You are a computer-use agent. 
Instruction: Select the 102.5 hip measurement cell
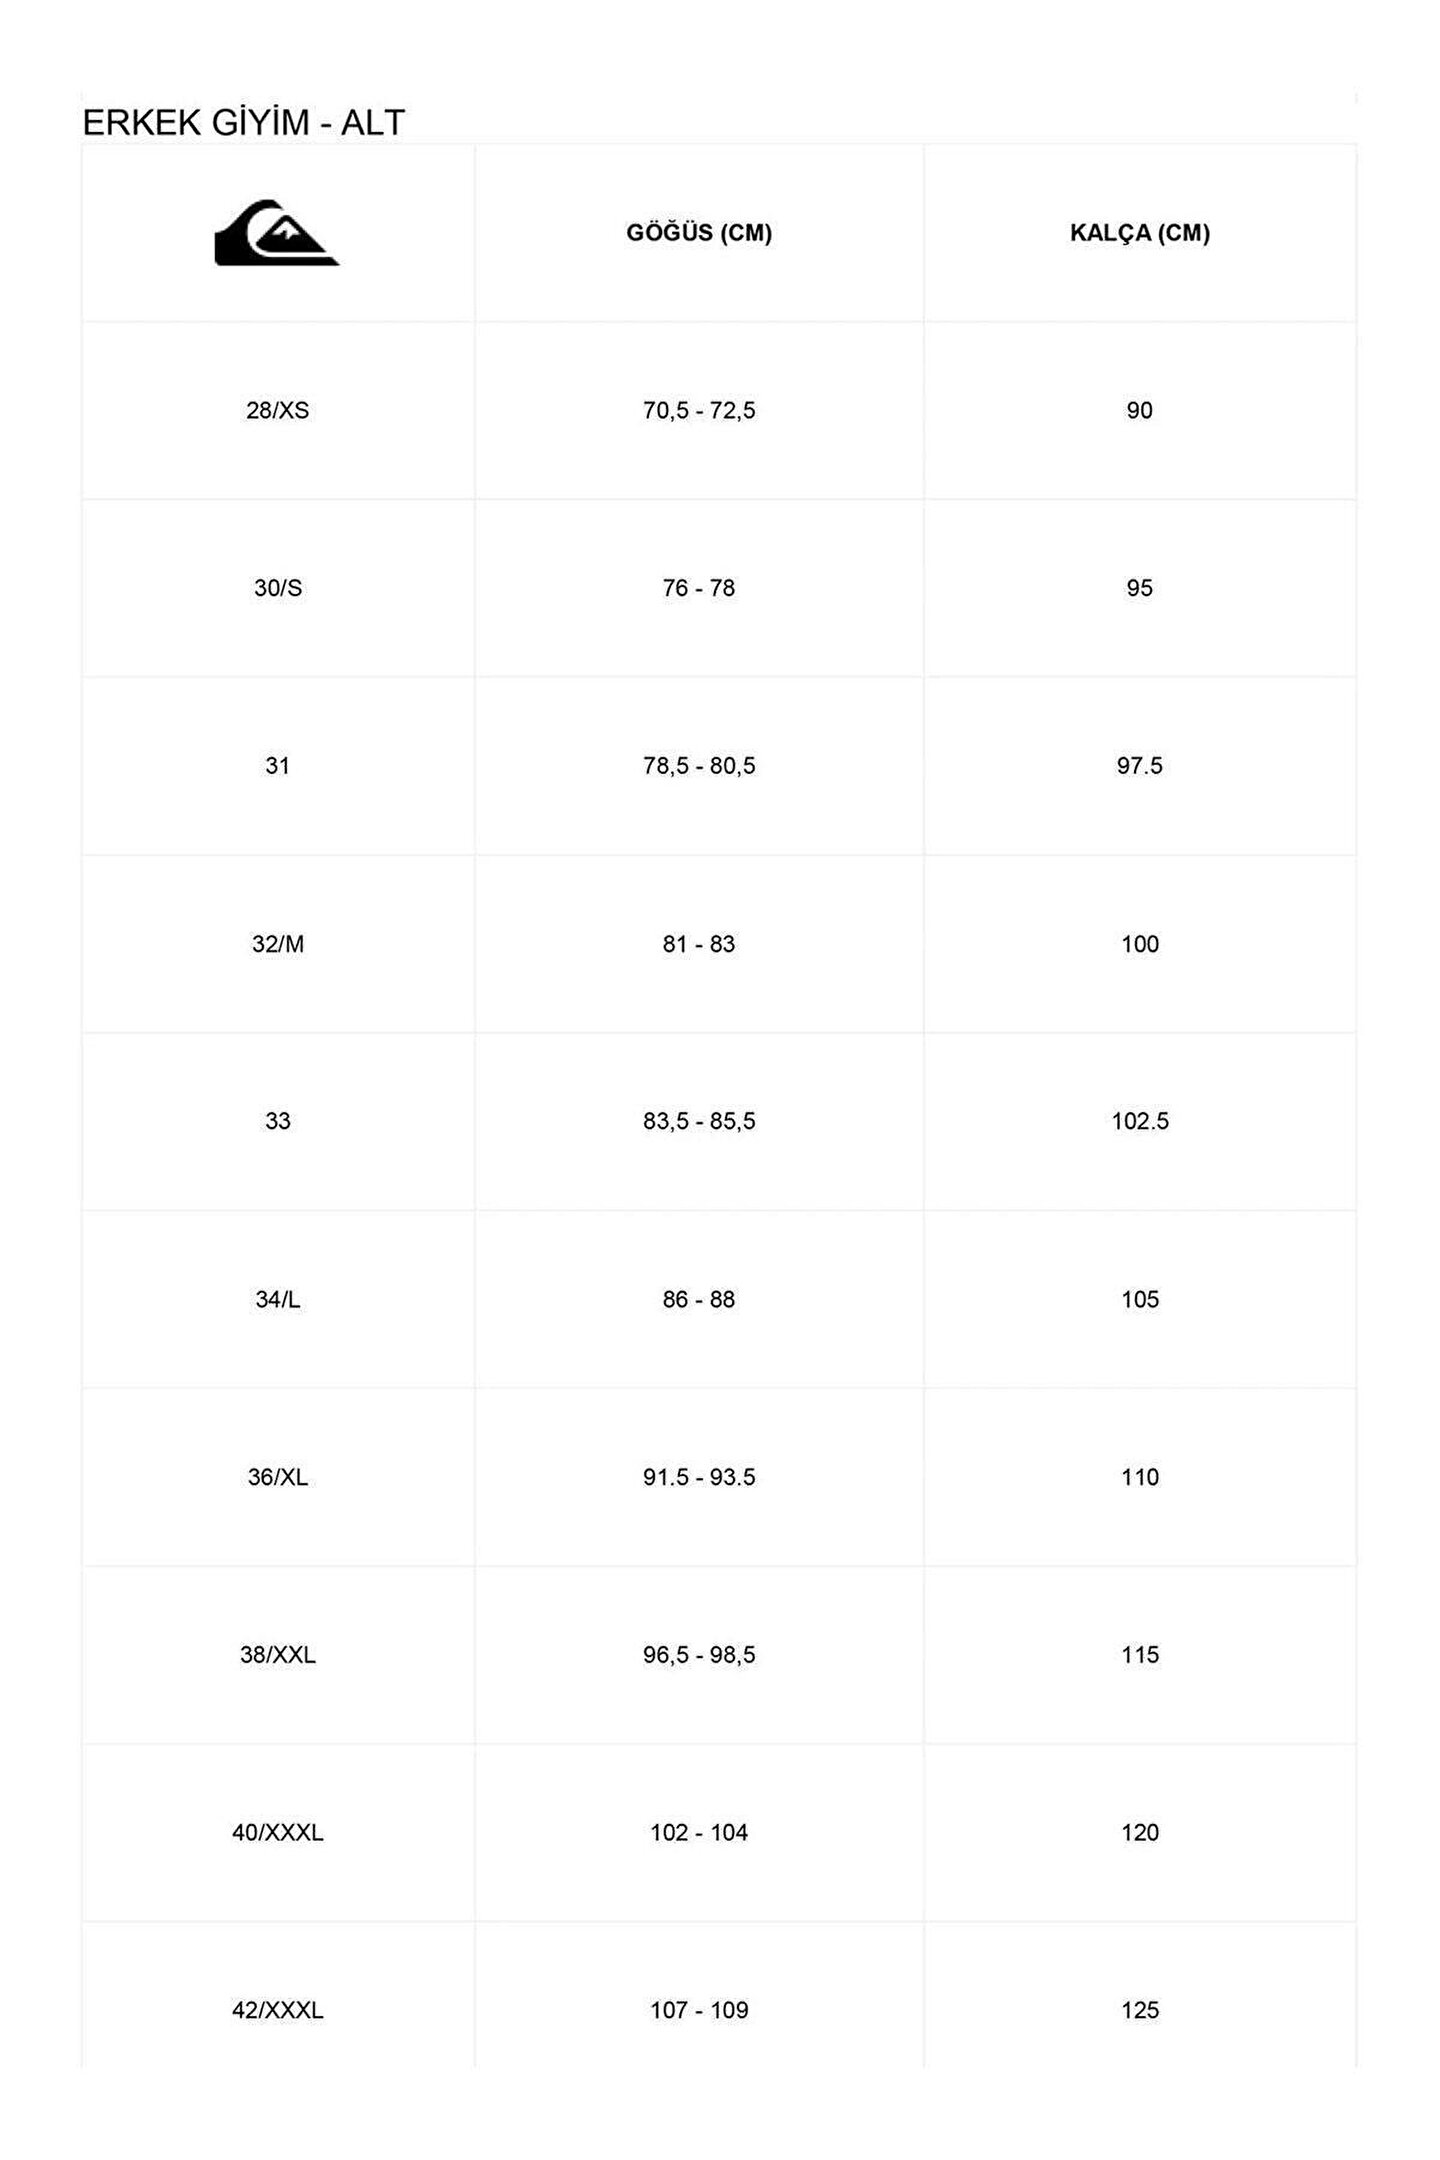(1139, 1121)
